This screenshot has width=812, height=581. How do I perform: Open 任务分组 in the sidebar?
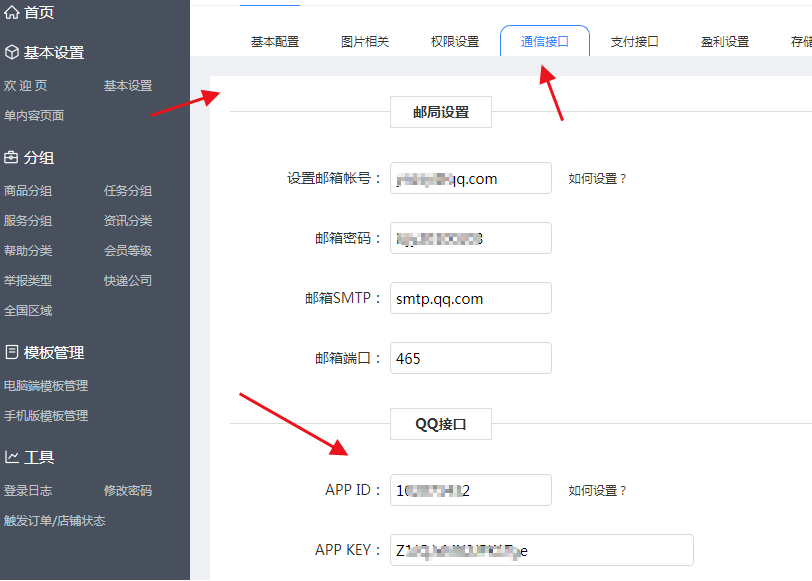(x=128, y=191)
